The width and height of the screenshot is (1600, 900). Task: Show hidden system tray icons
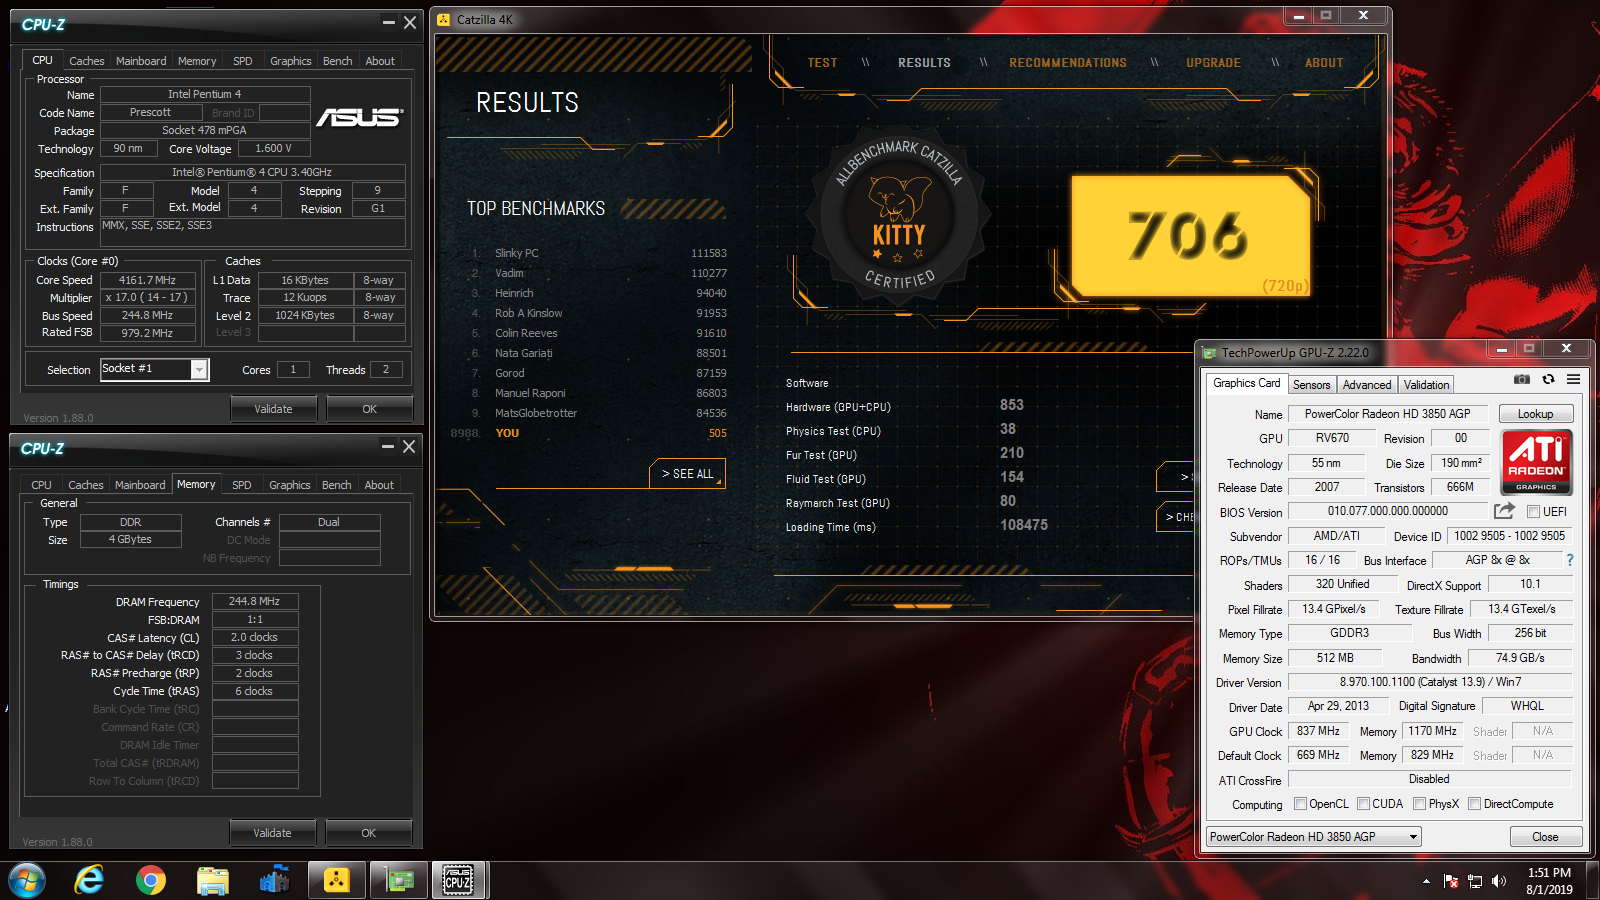[1426, 881]
